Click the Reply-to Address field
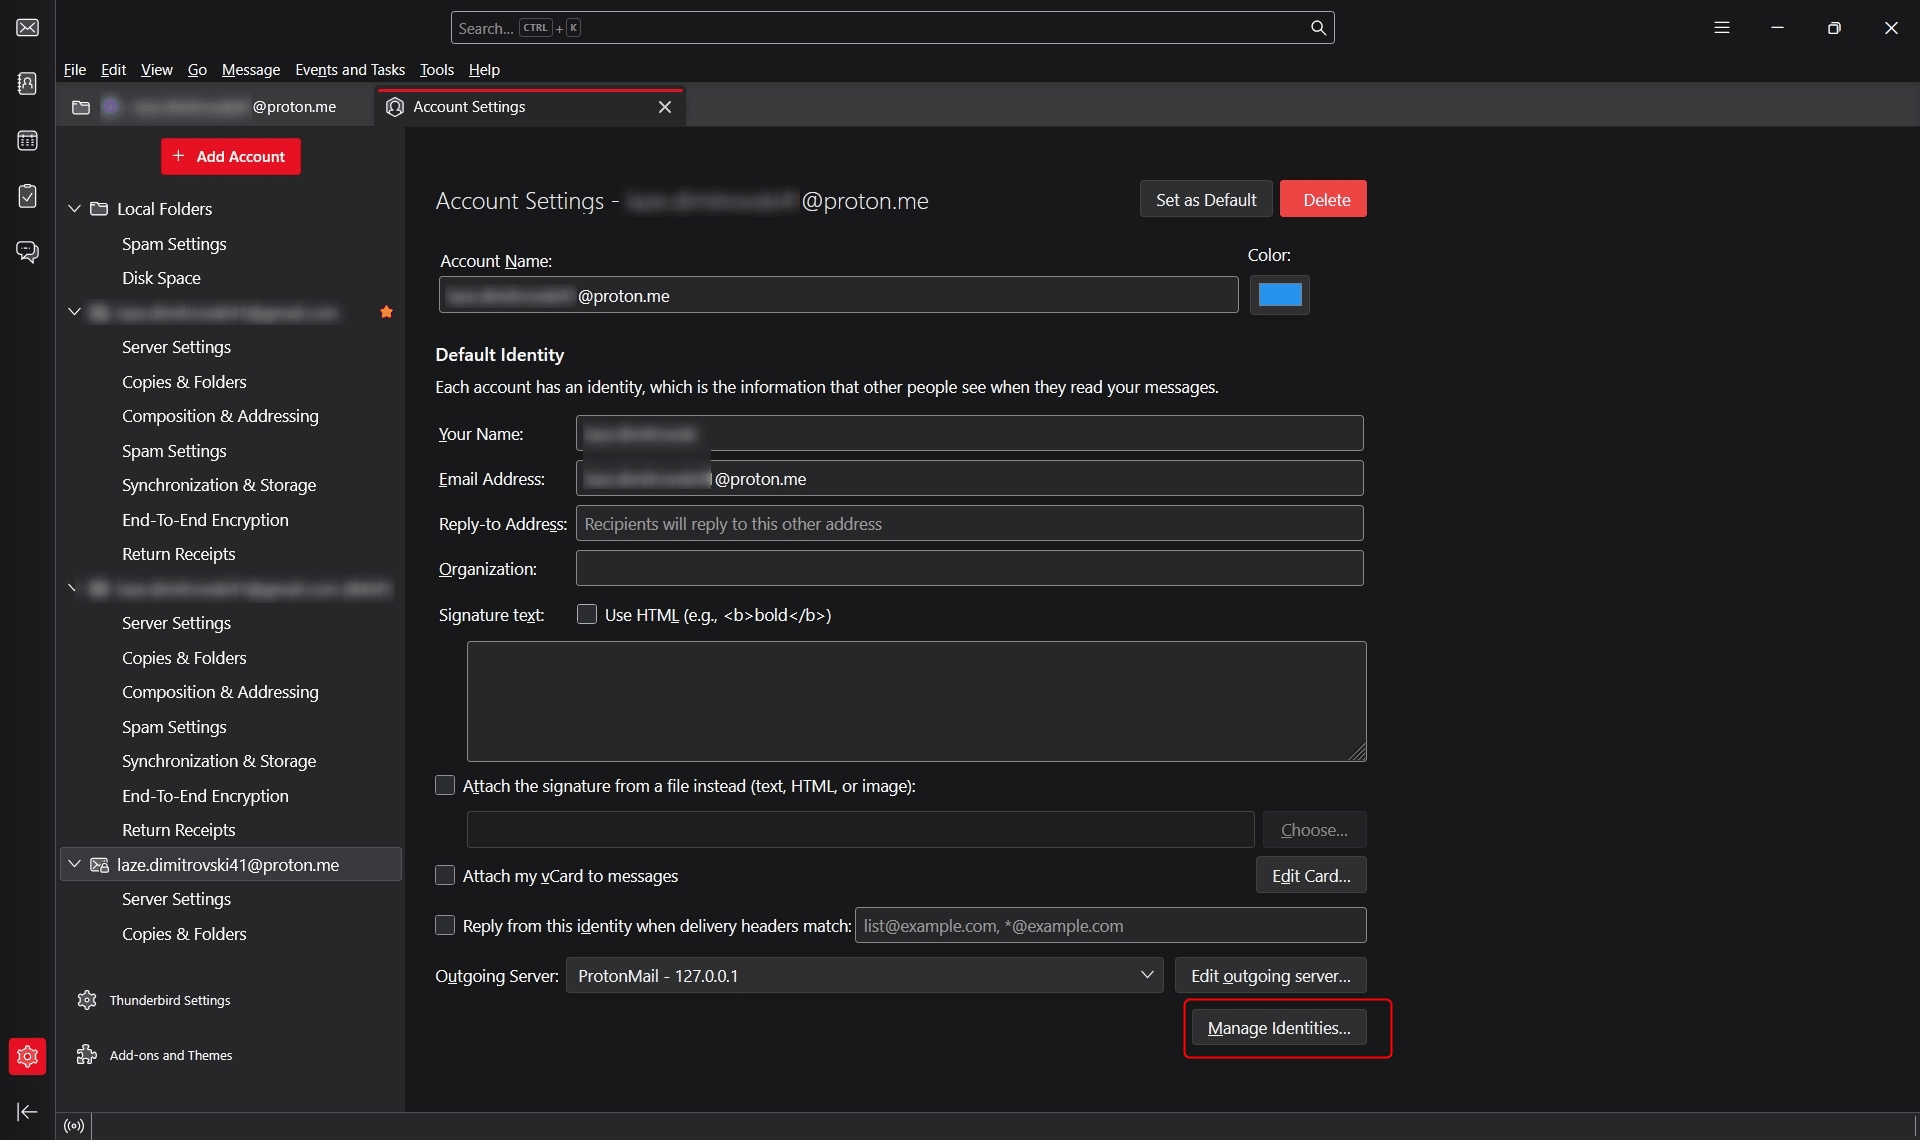 point(969,523)
